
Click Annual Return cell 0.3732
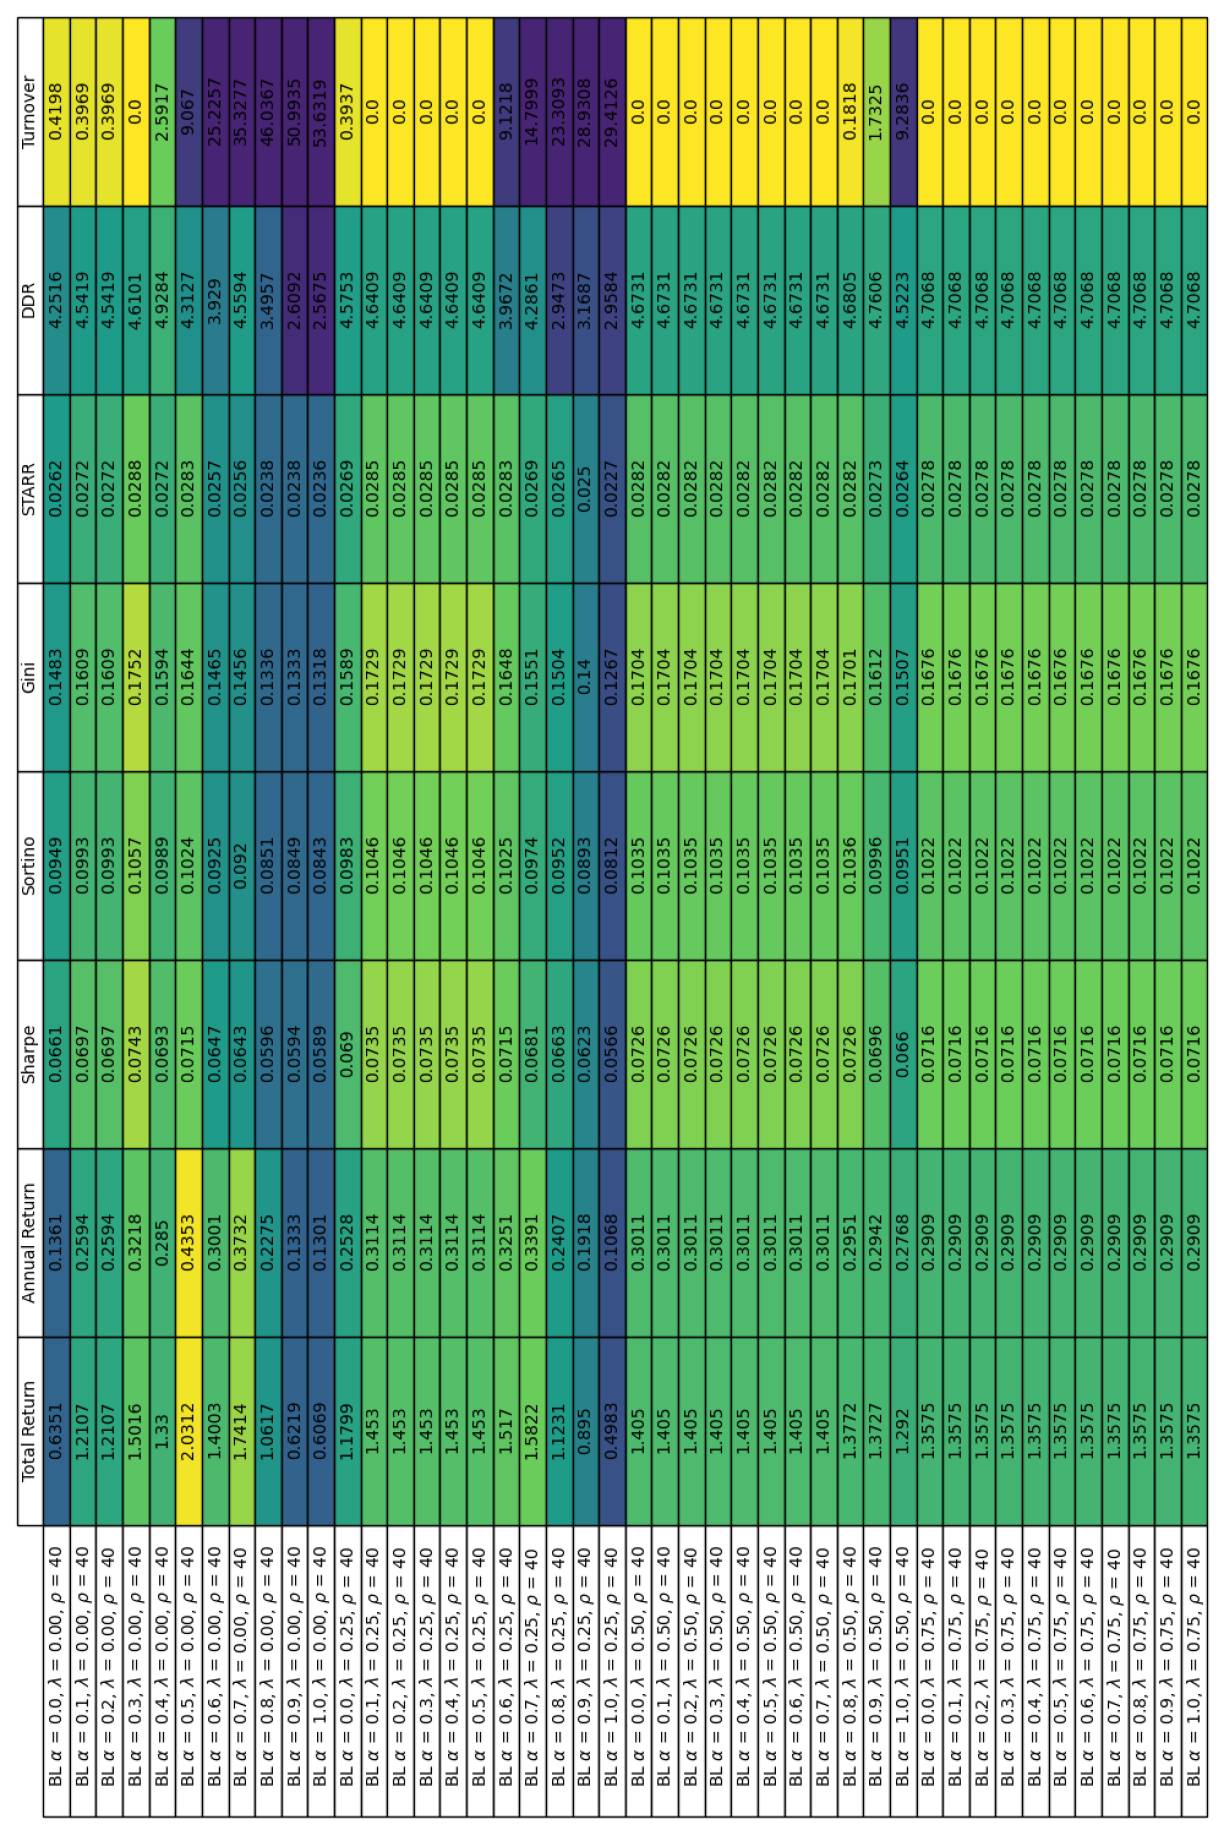pos(242,1243)
